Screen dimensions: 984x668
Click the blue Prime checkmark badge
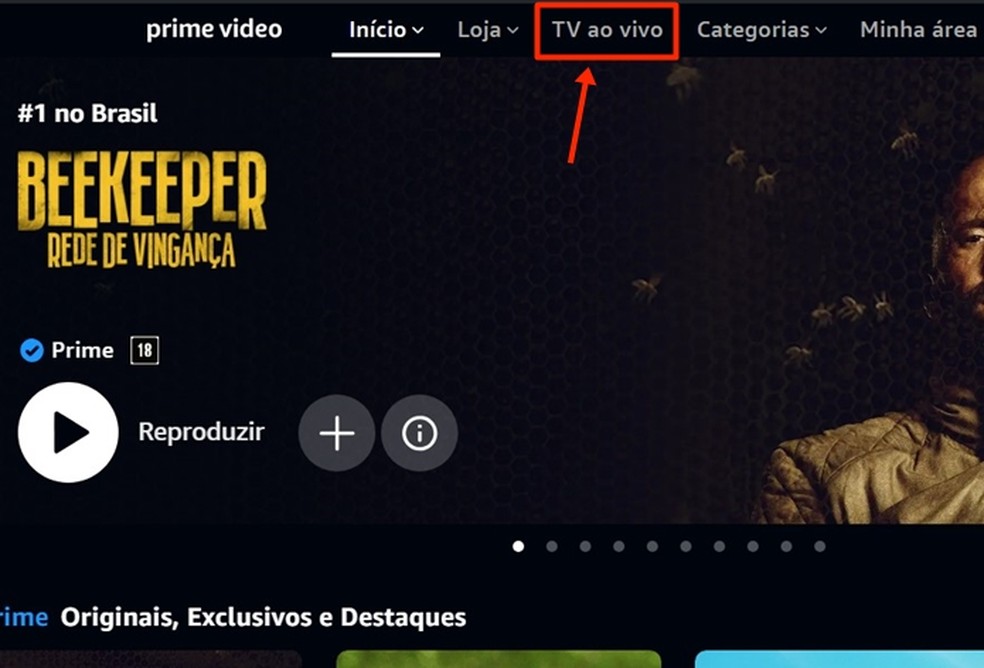pos(31,350)
